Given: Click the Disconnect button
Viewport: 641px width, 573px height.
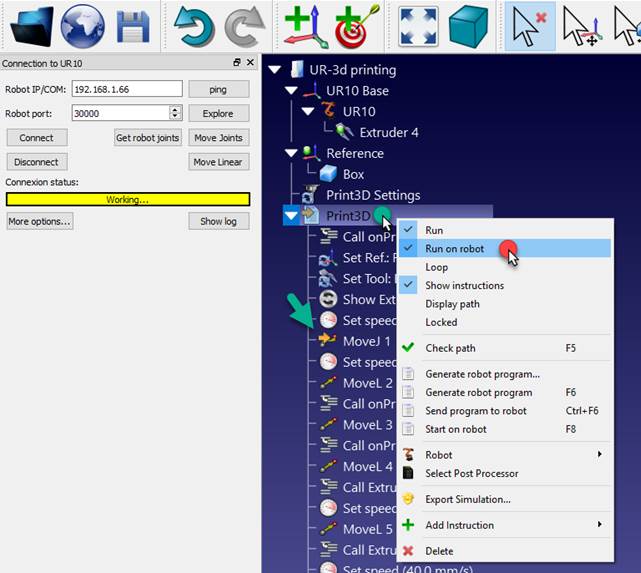Looking at the screenshot, I should point(37,162).
